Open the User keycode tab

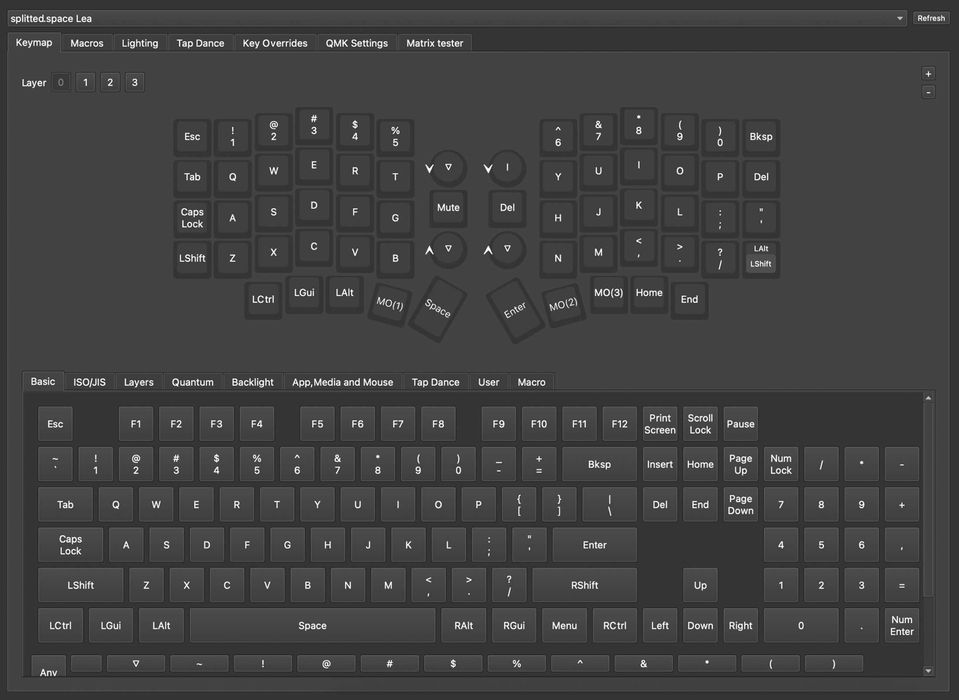click(x=489, y=382)
